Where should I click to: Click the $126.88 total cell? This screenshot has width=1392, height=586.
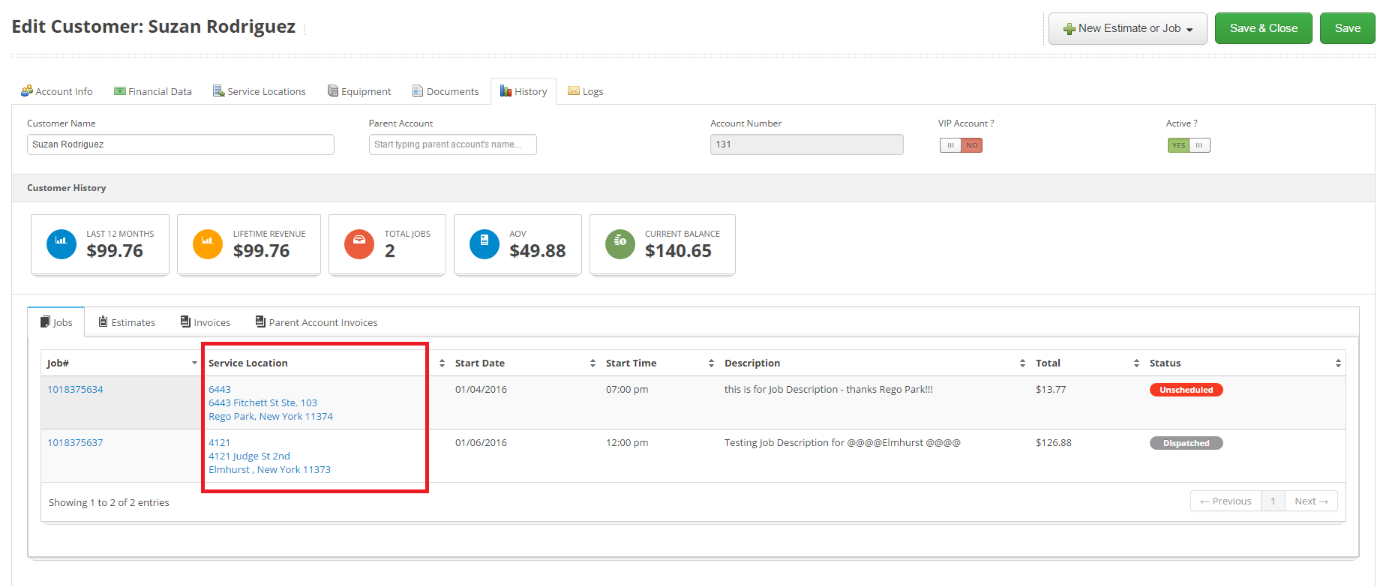click(x=1052, y=442)
